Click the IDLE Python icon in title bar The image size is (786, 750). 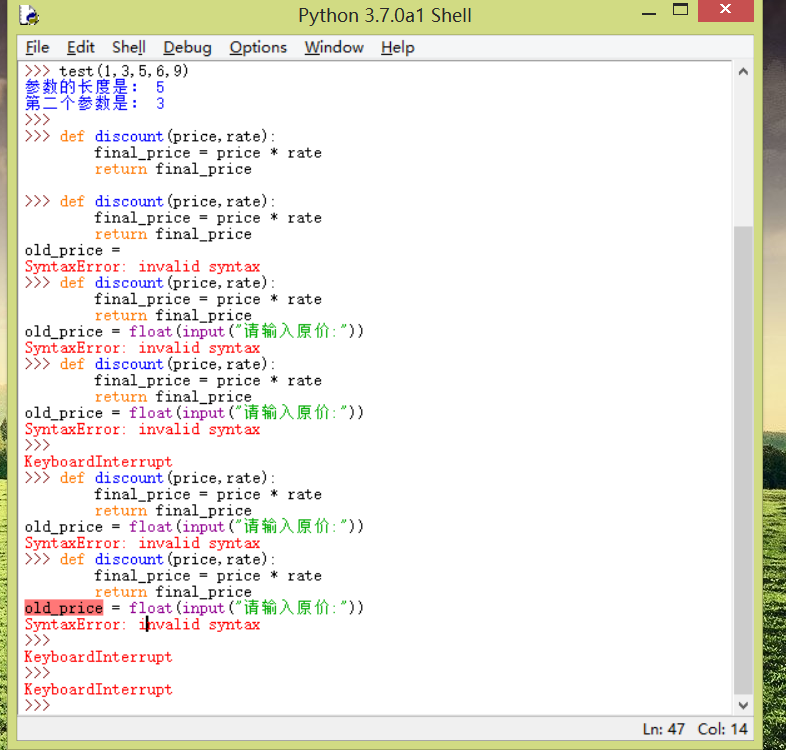click(30, 15)
